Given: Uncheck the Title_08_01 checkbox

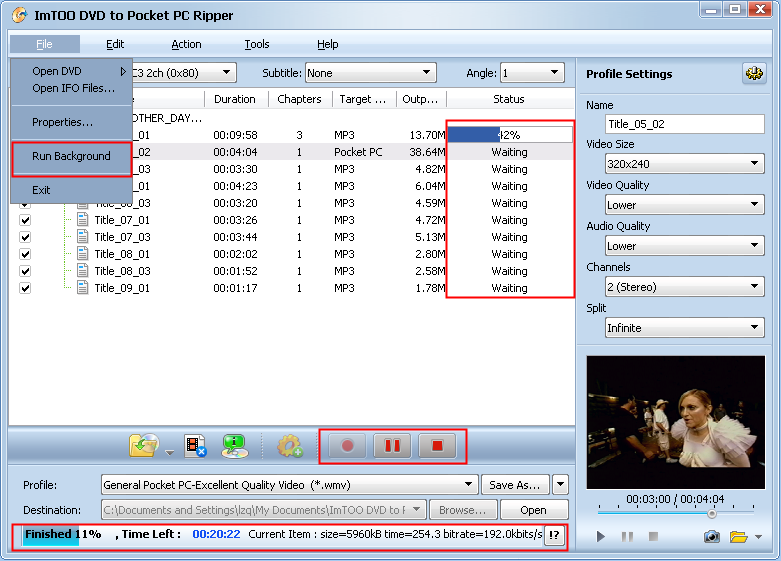Looking at the screenshot, I should [x=25, y=254].
